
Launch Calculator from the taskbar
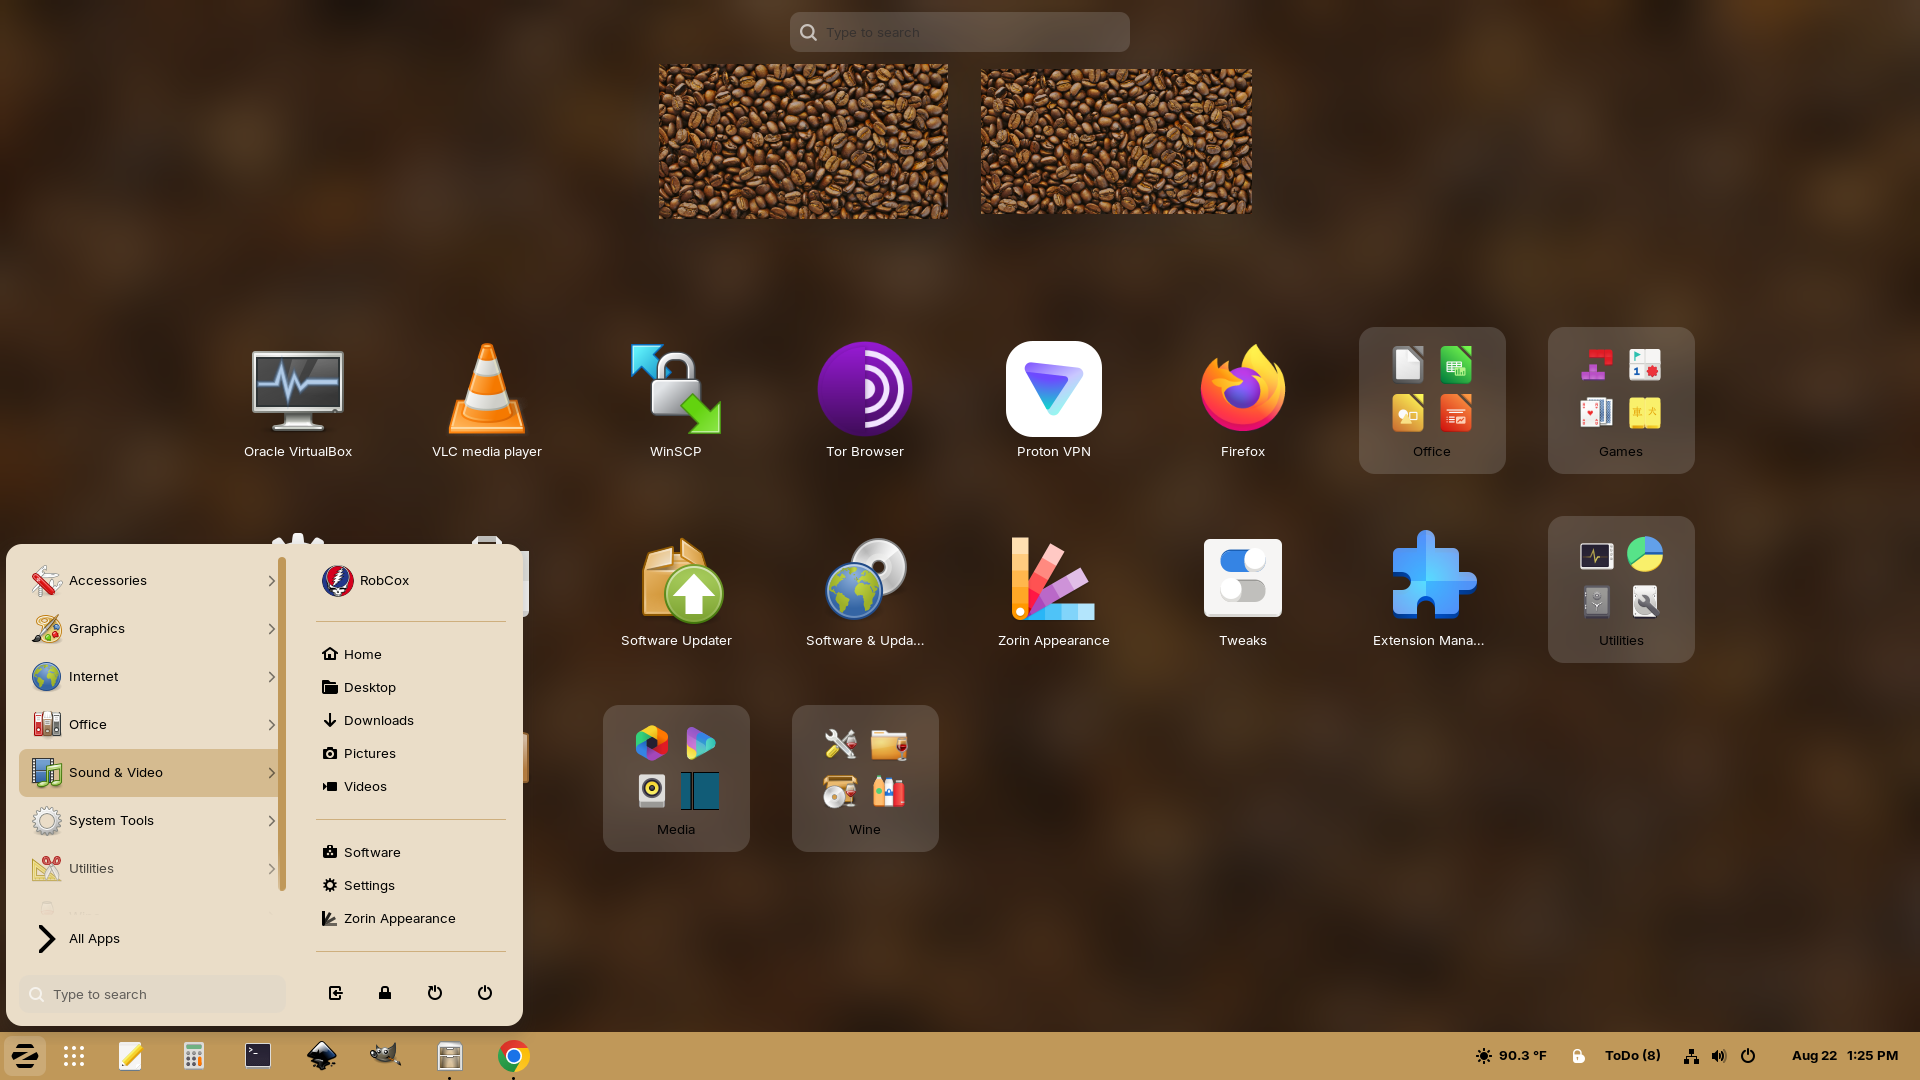pyautogui.click(x=194, y=1056)
